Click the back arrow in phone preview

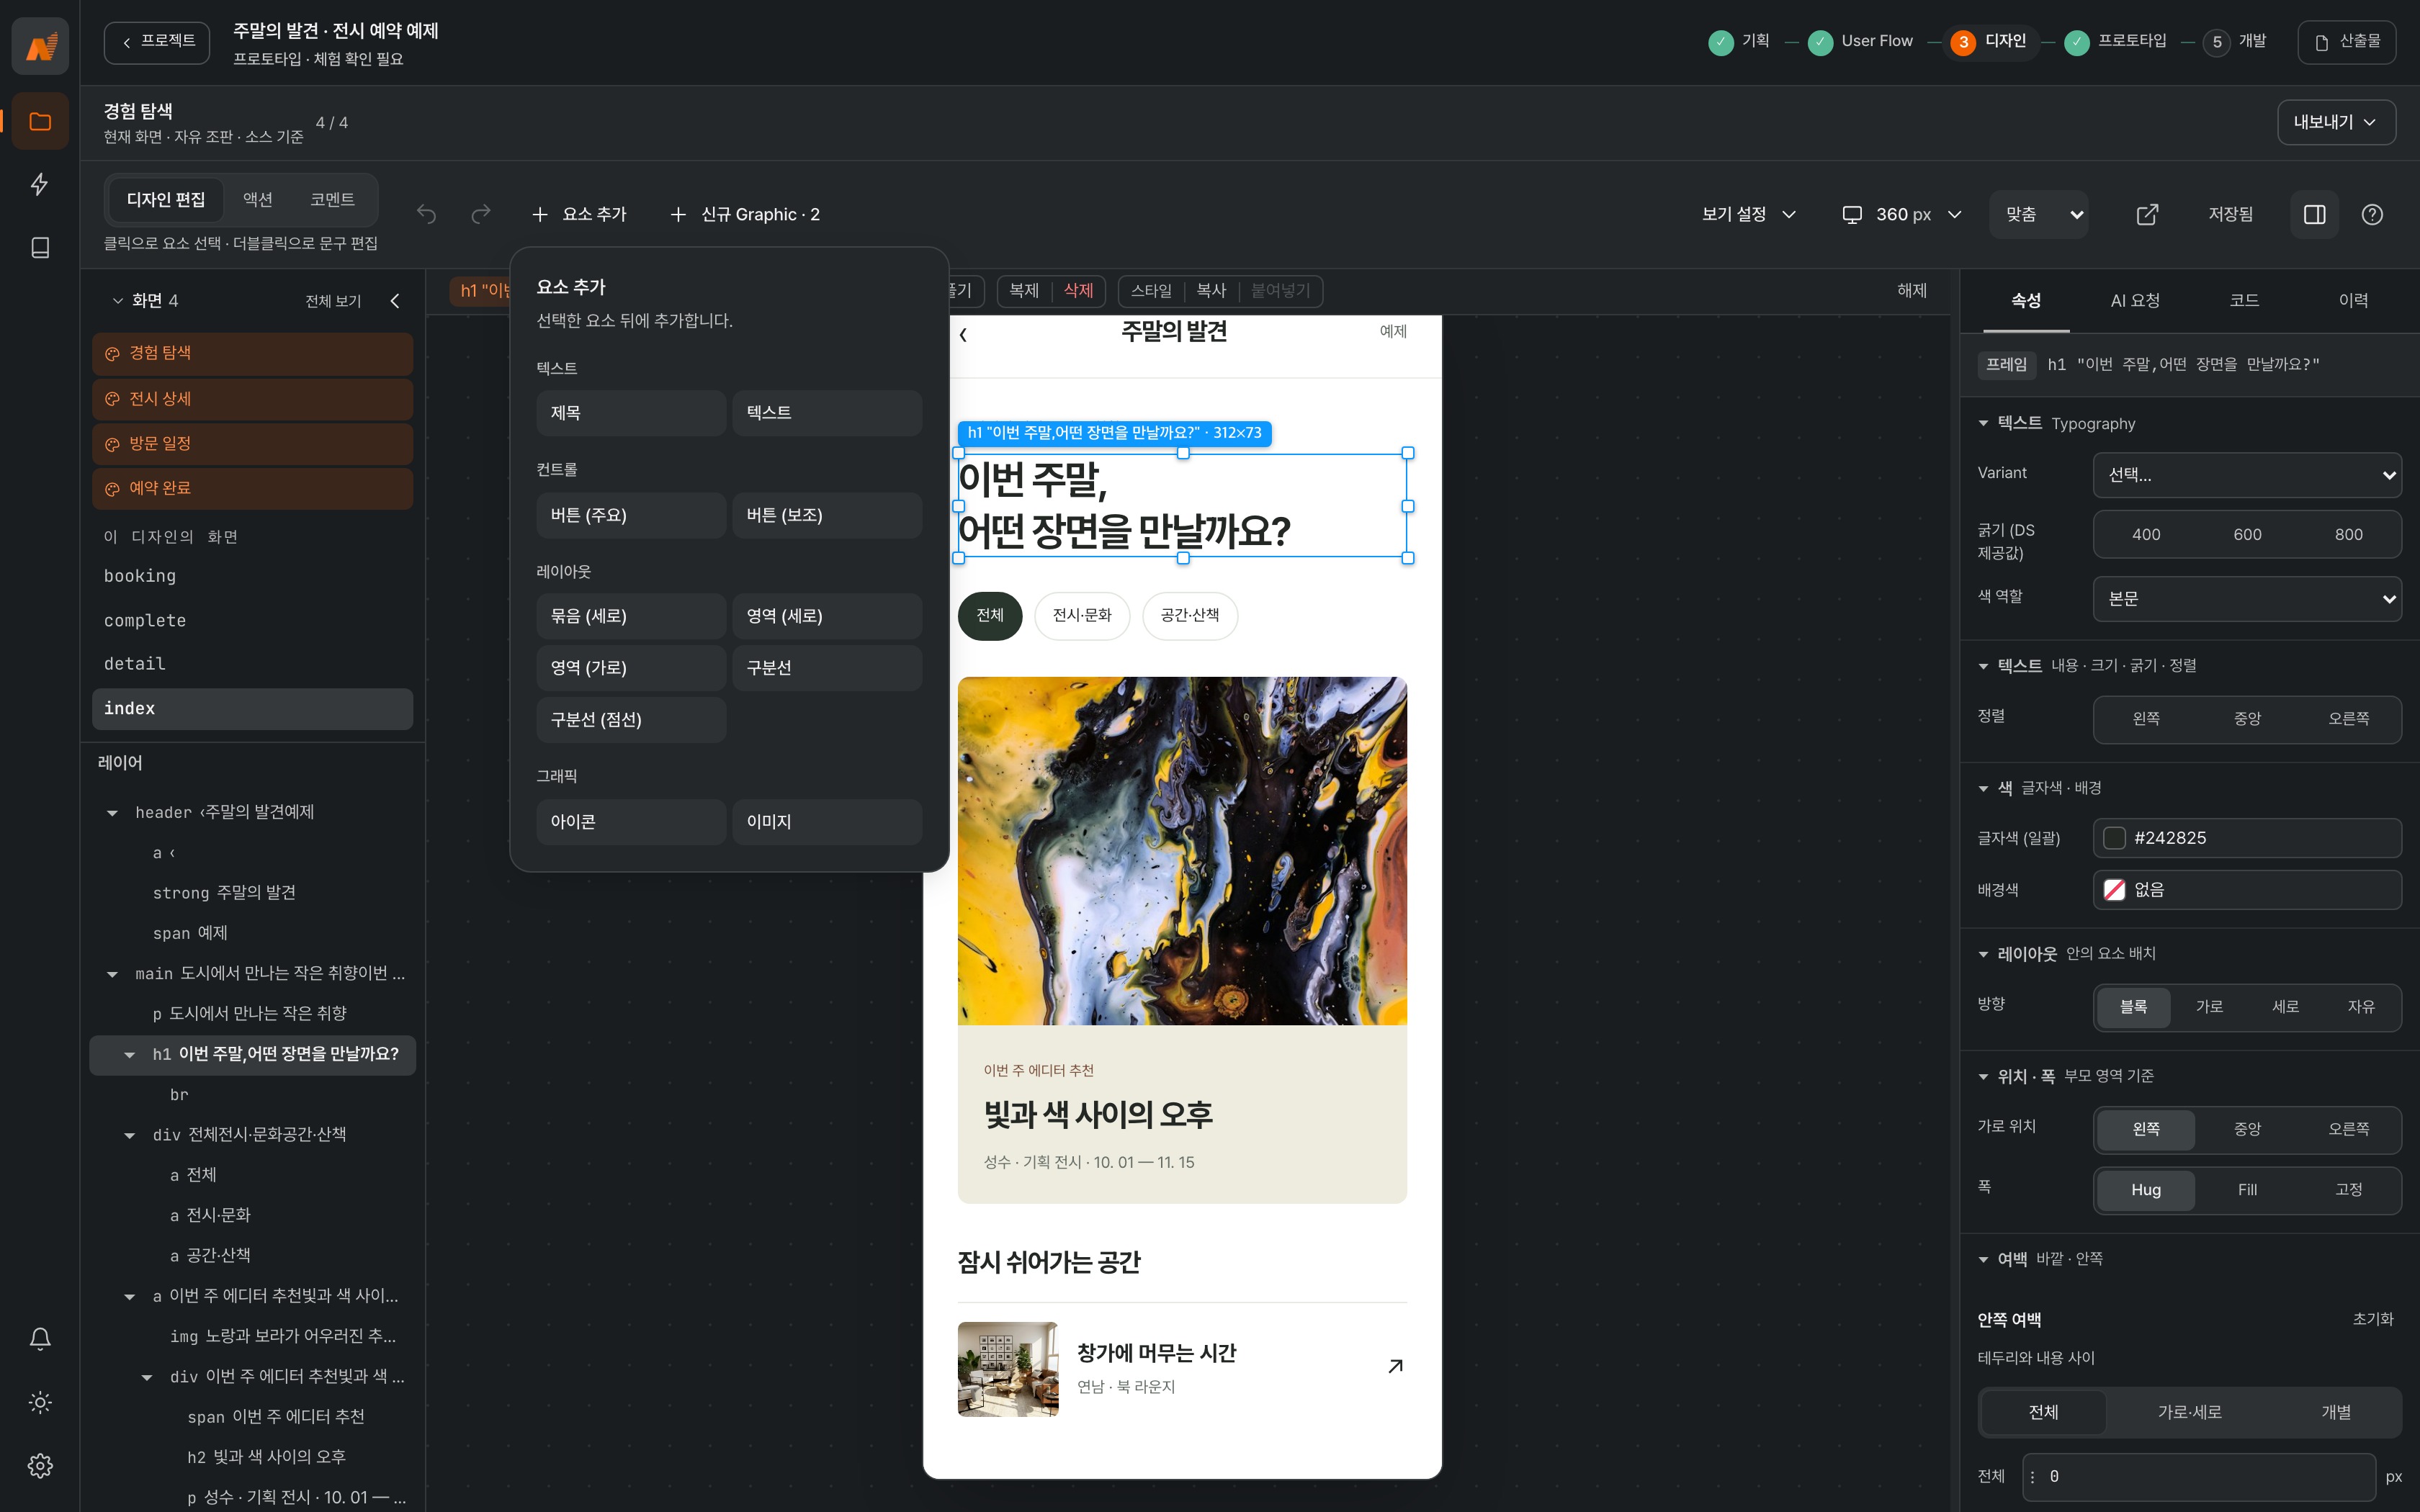963,335
